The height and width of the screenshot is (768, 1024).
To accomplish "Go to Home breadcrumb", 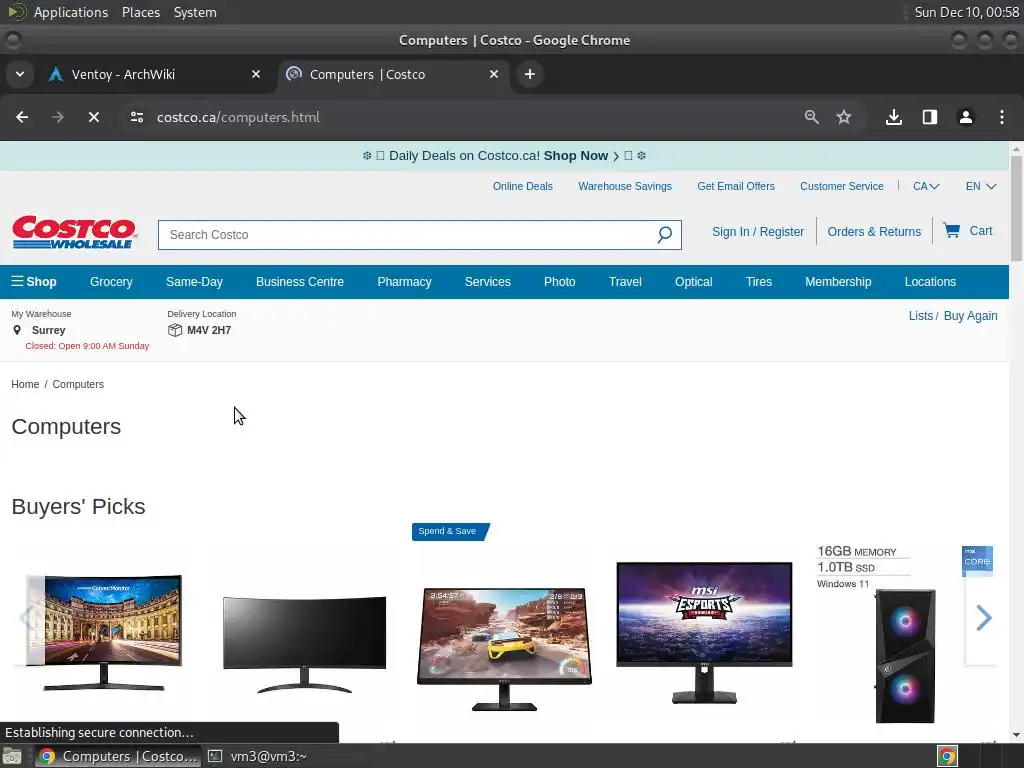I will point(25,385).
